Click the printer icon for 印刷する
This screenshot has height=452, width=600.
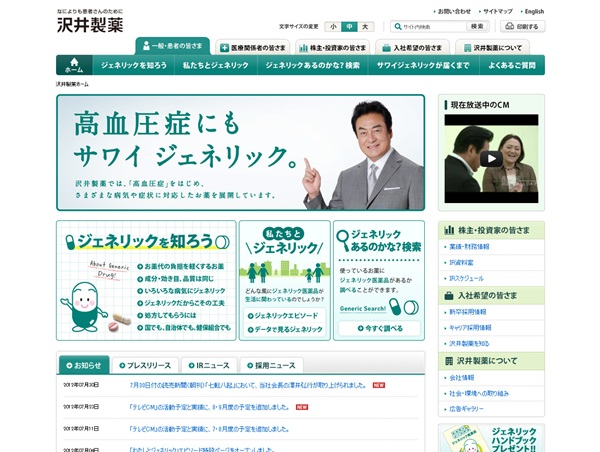coord(509,26)
